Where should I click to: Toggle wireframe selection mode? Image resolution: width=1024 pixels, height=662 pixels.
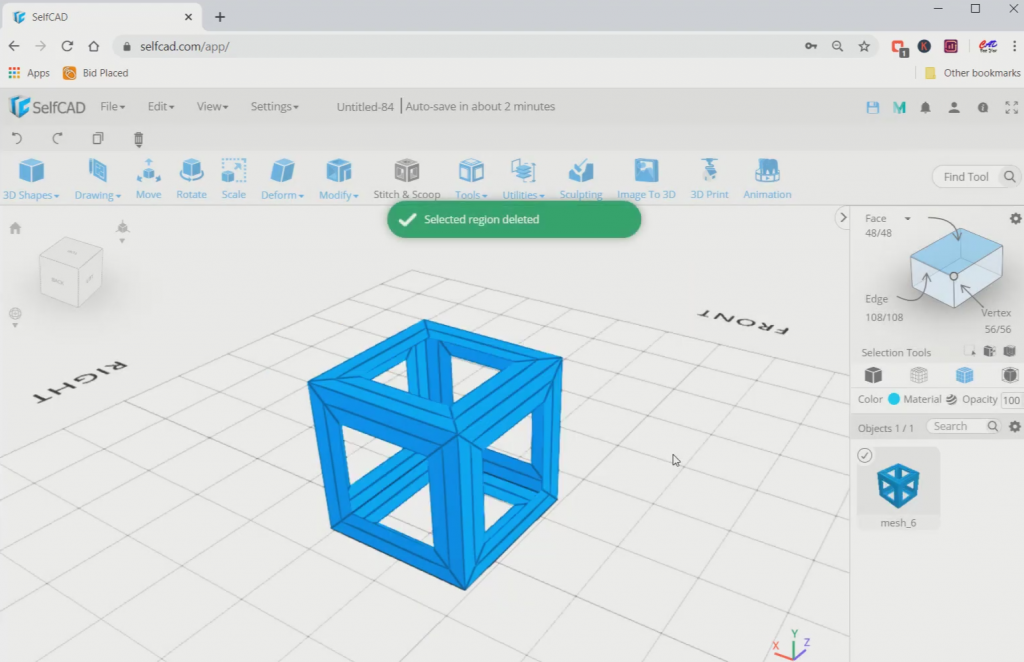coord(918,374)
